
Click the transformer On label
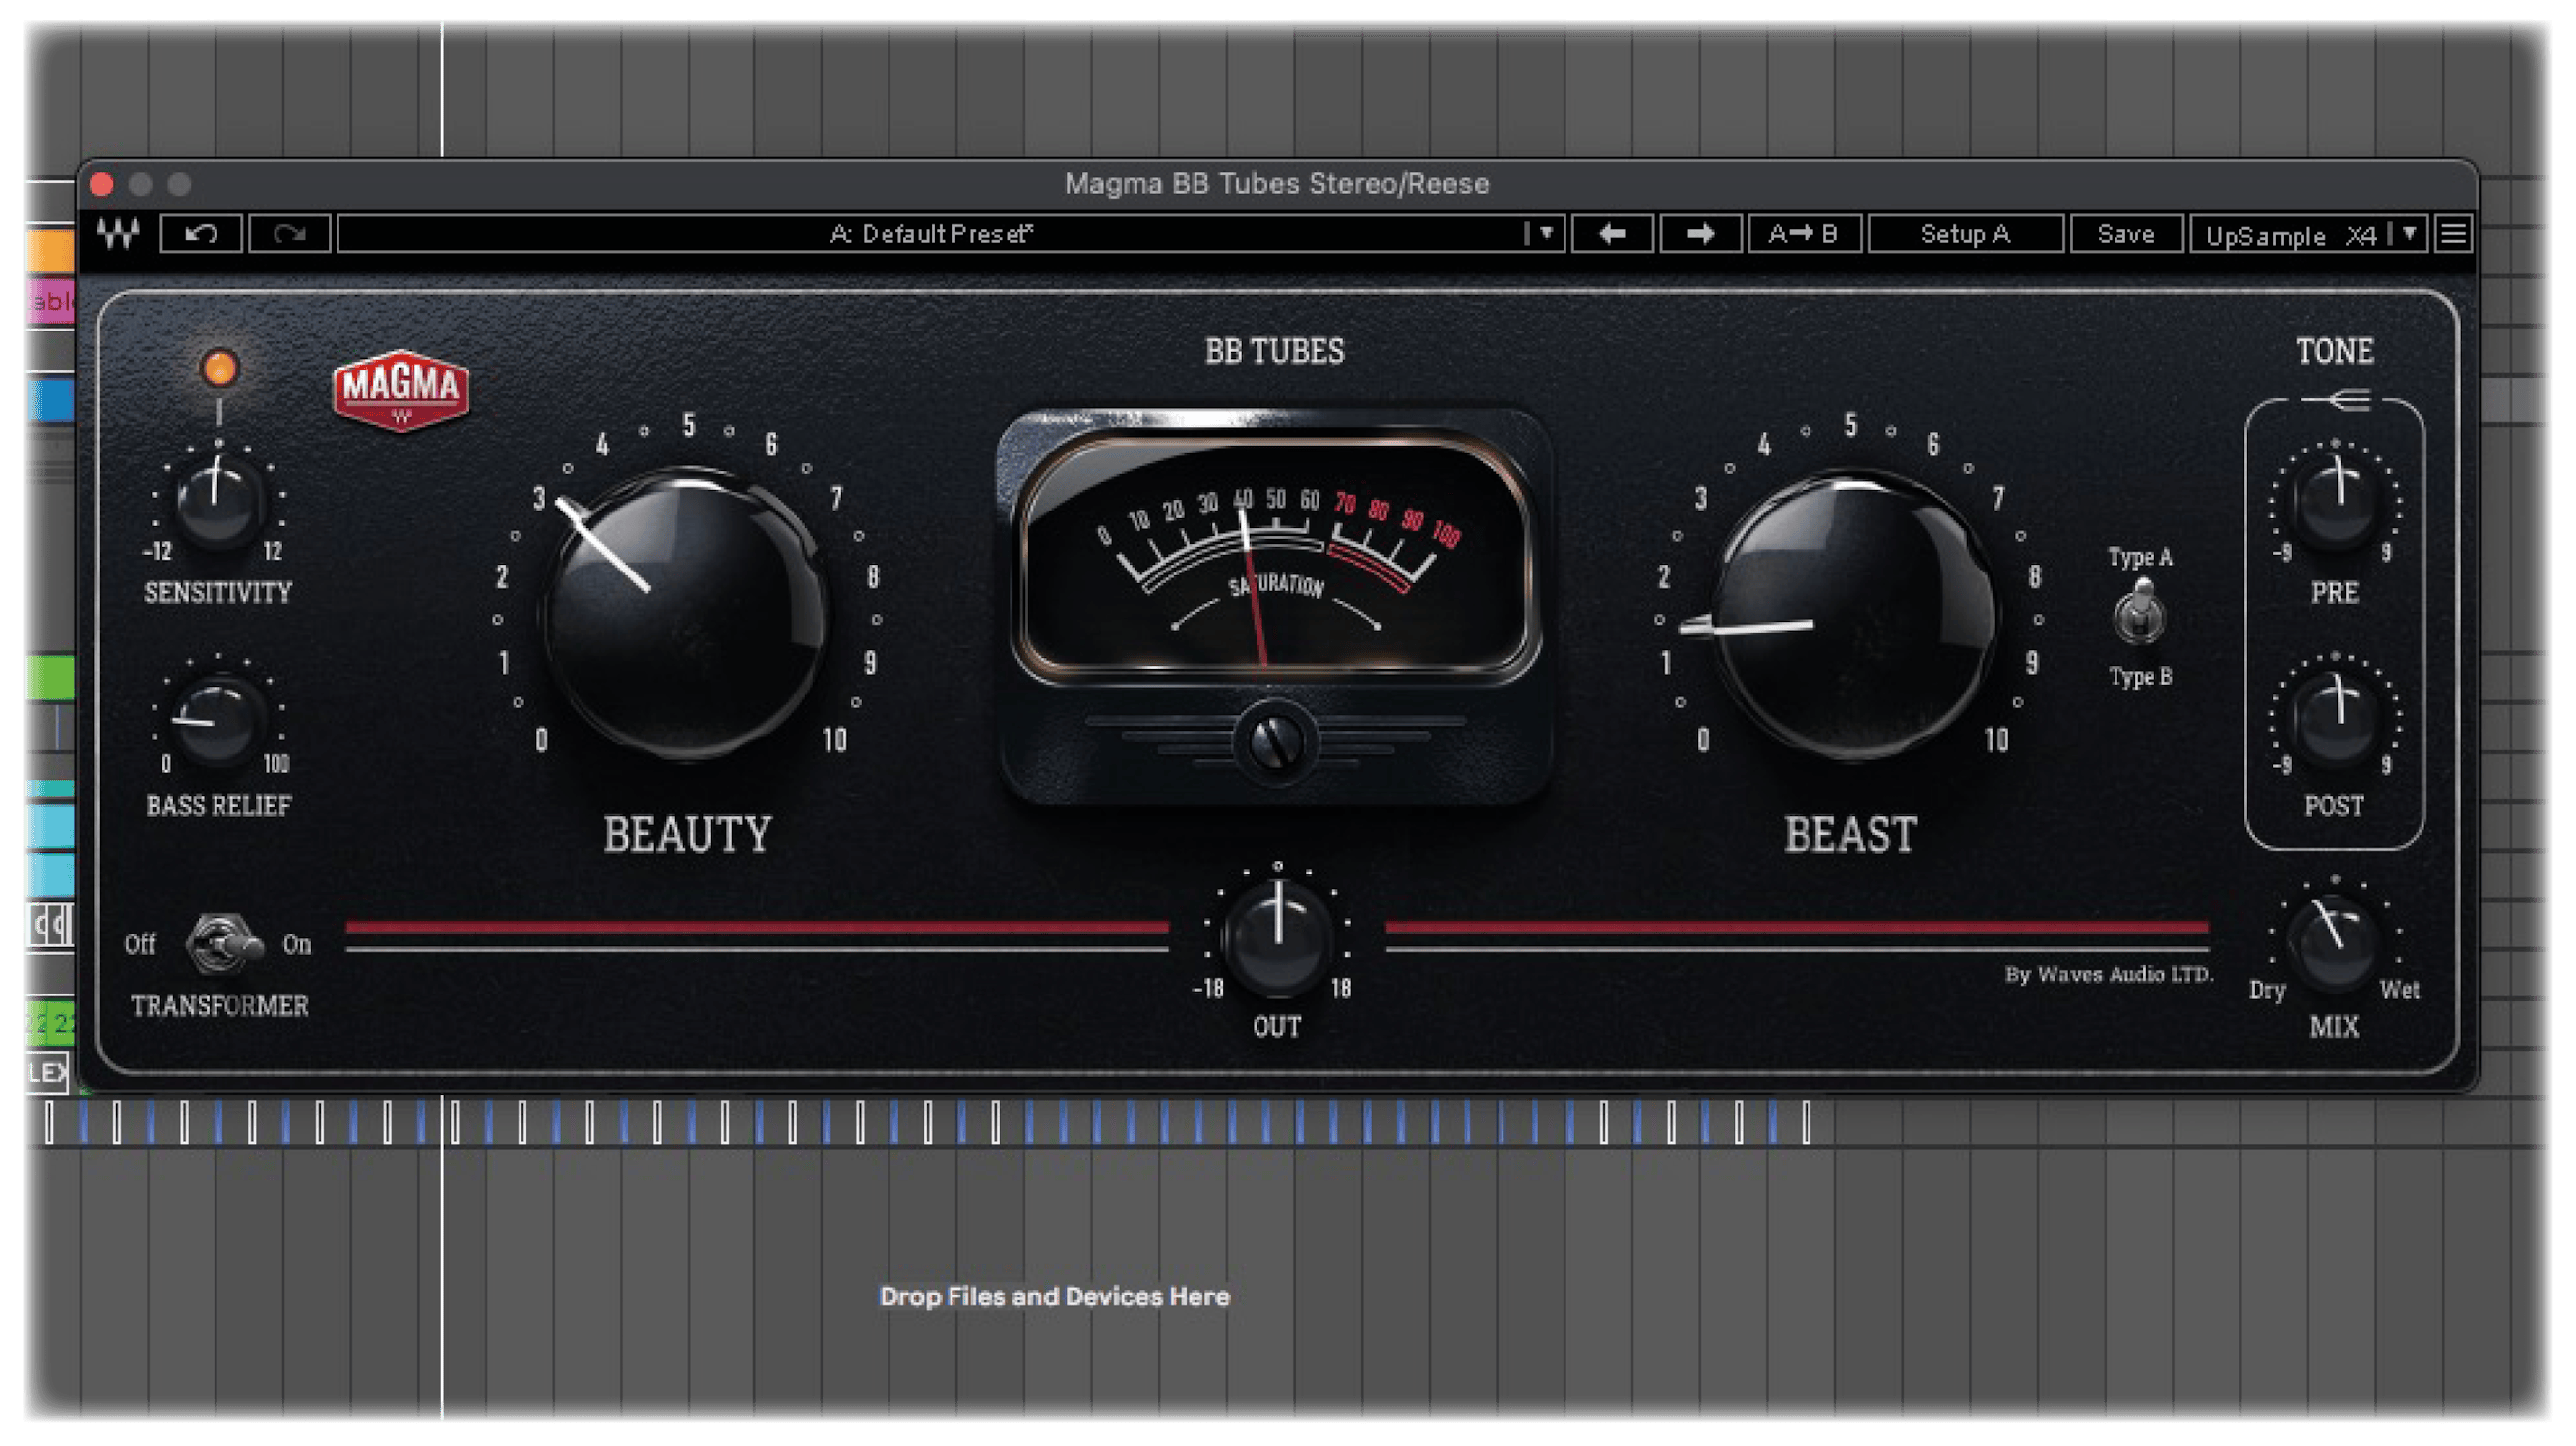[x=297, y=944]
